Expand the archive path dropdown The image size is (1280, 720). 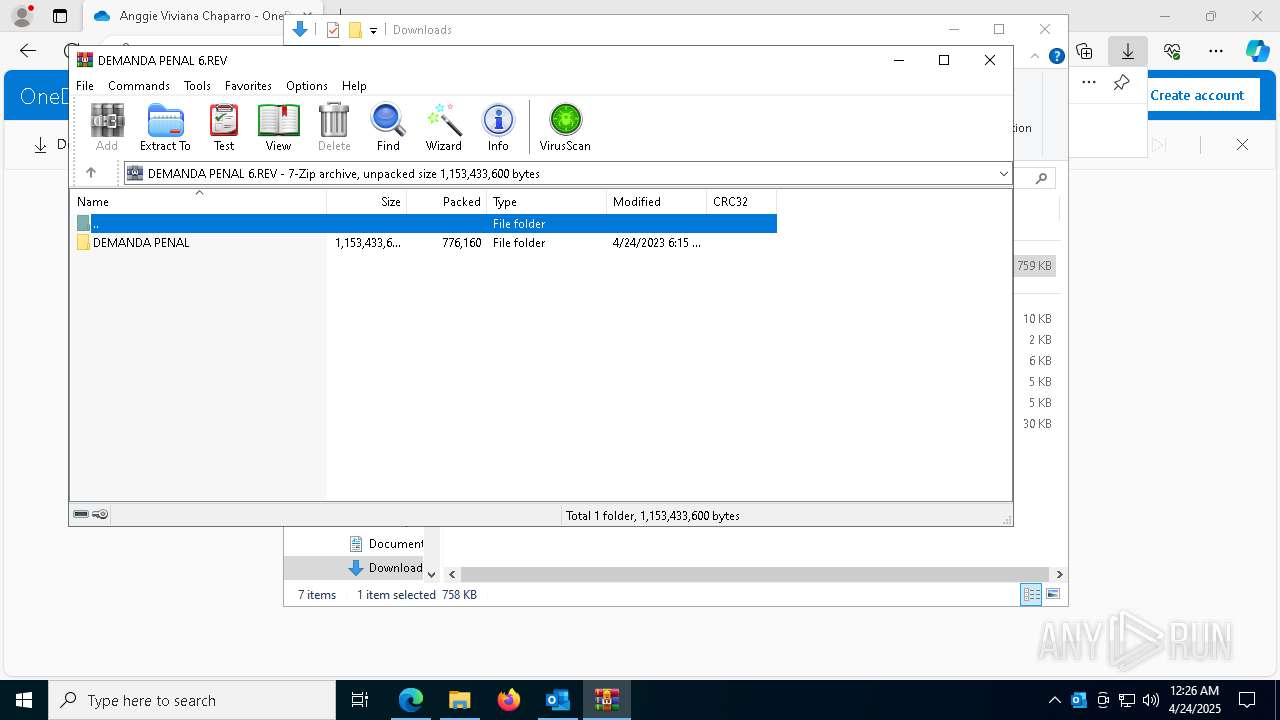[1003, 173]
